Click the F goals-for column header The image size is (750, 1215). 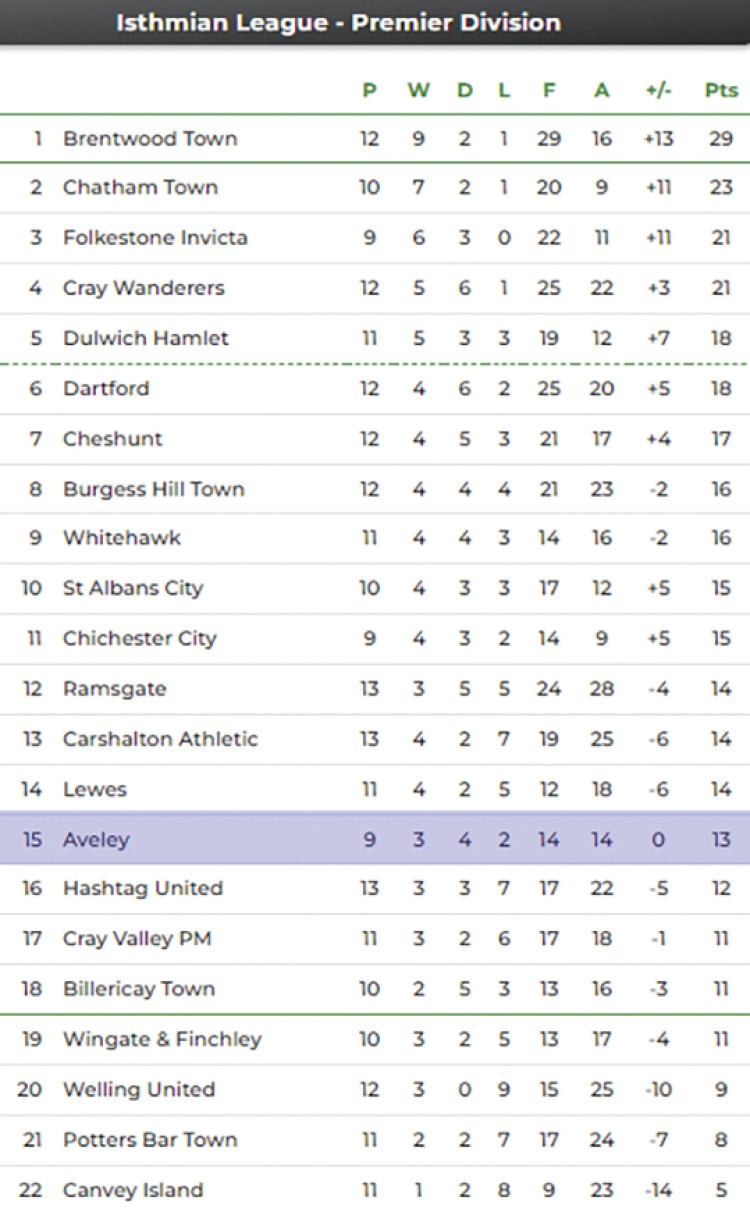coord(549,90)
